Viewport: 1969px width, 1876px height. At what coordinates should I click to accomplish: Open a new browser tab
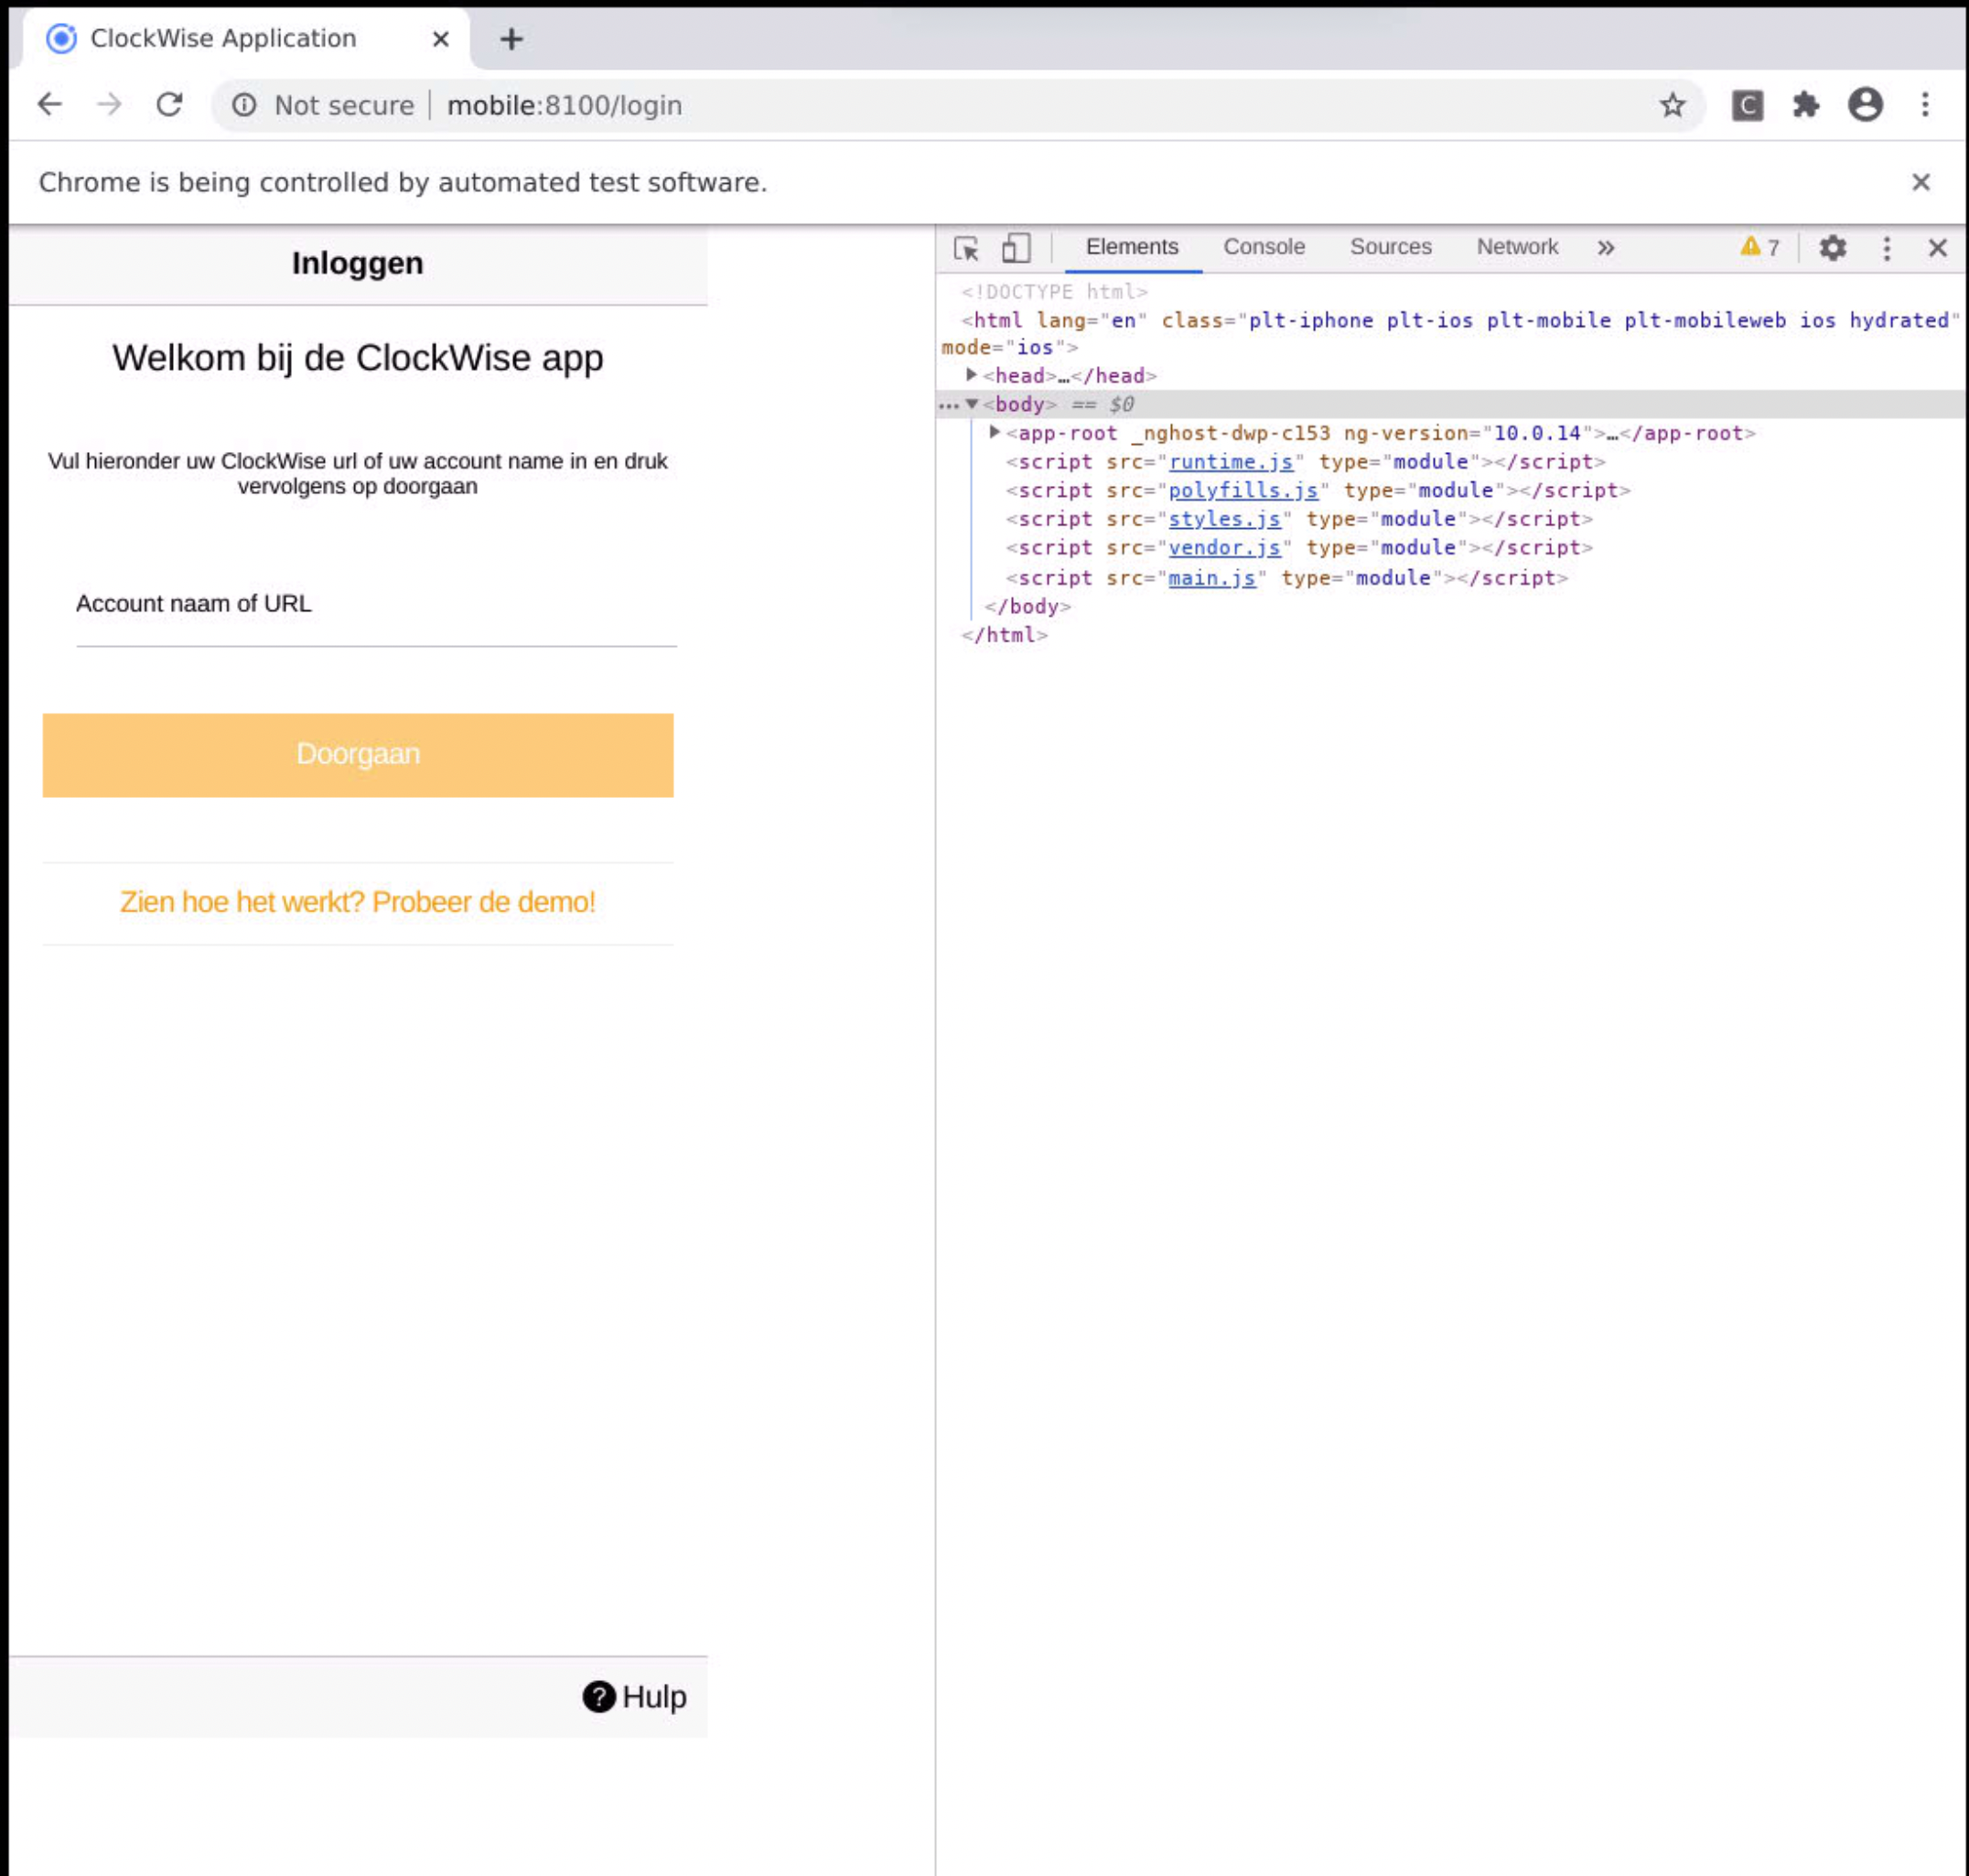(x=512, y=39)
